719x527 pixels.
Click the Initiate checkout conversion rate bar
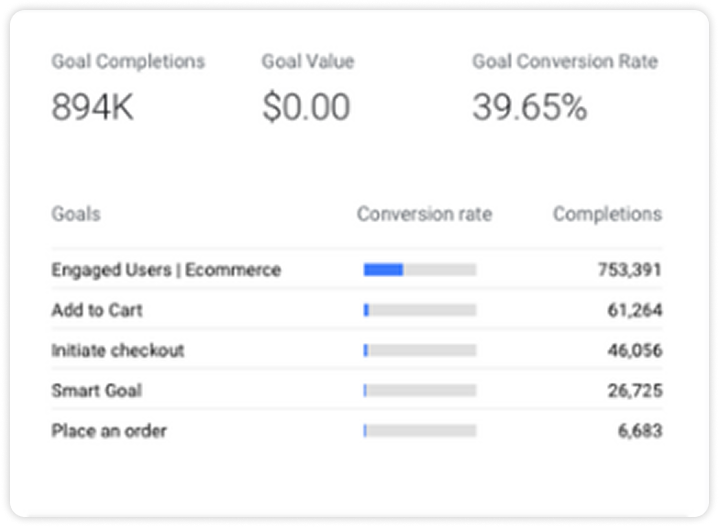pos(420,351)
